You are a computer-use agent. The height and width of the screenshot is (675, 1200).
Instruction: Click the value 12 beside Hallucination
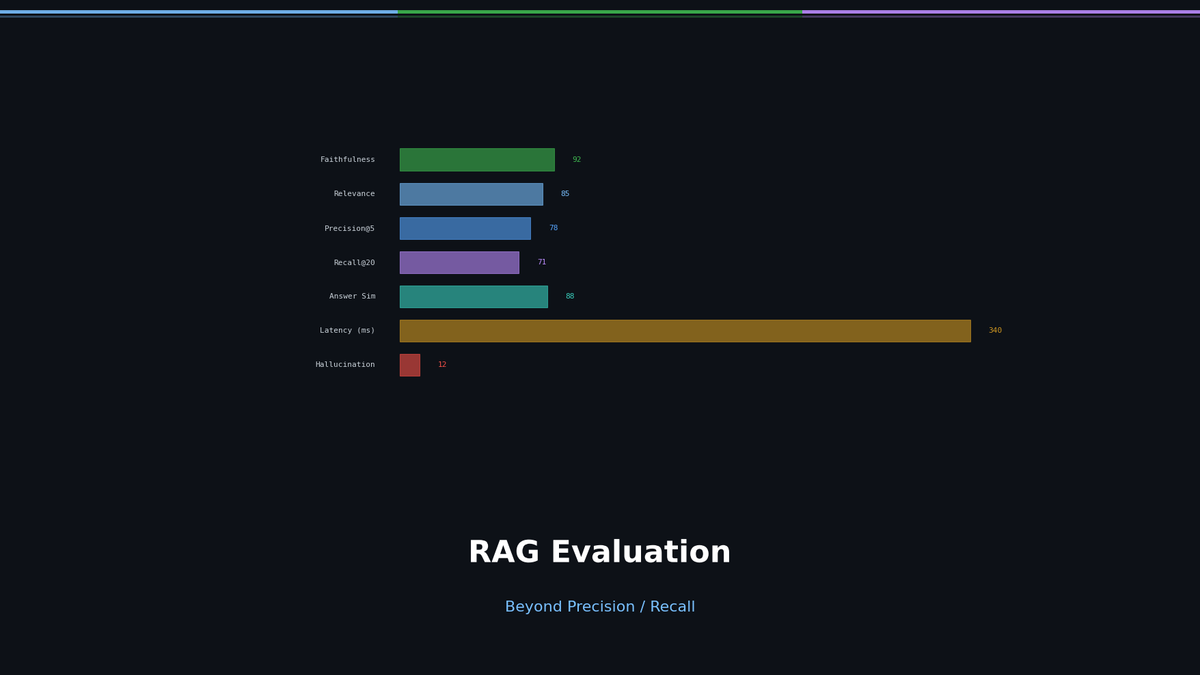tap(441, 364)
